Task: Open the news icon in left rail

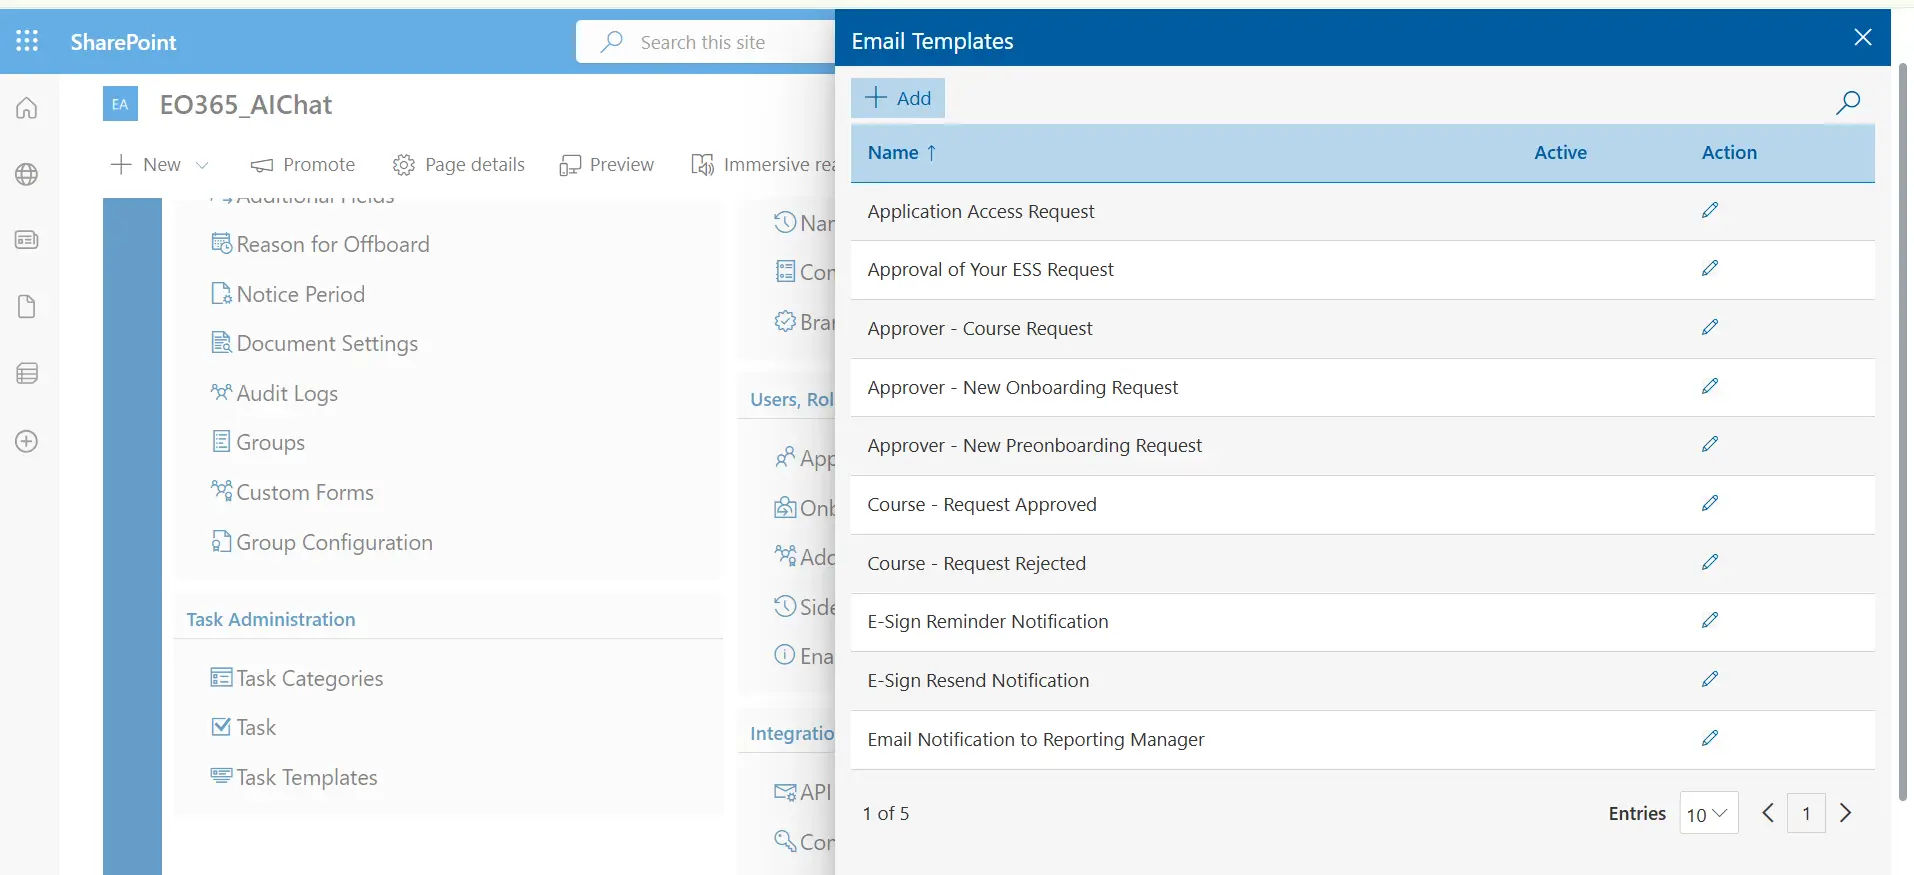Action: [x=27, y=240]
